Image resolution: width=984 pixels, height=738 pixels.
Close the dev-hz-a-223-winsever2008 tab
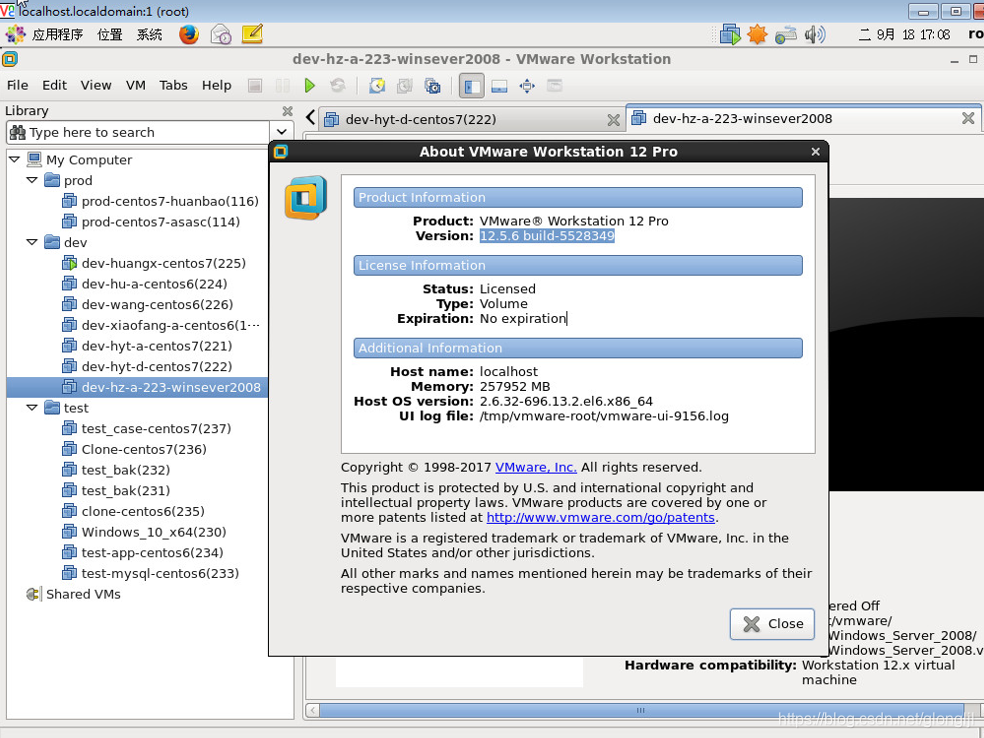click(968, 118)
